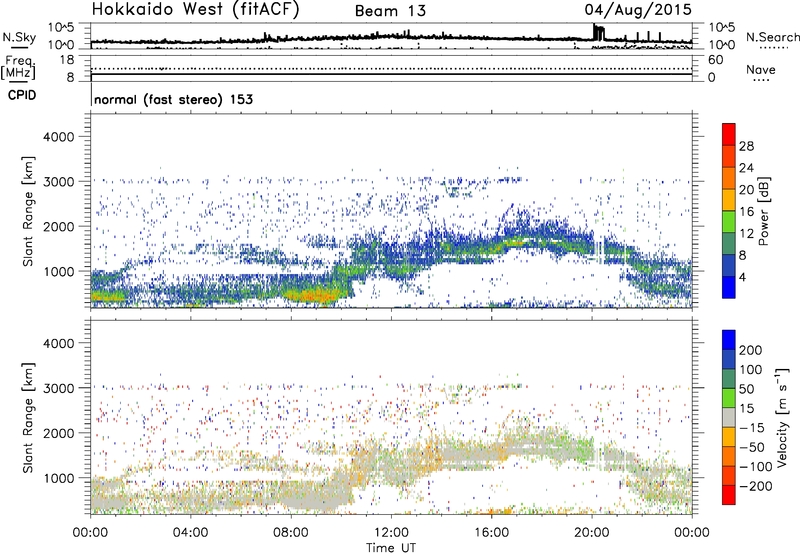The height and width of the screenshot is (554, 800).
Task: Click the "12" power color bar label
Action: pyautogui.click(x=746, y=233)
